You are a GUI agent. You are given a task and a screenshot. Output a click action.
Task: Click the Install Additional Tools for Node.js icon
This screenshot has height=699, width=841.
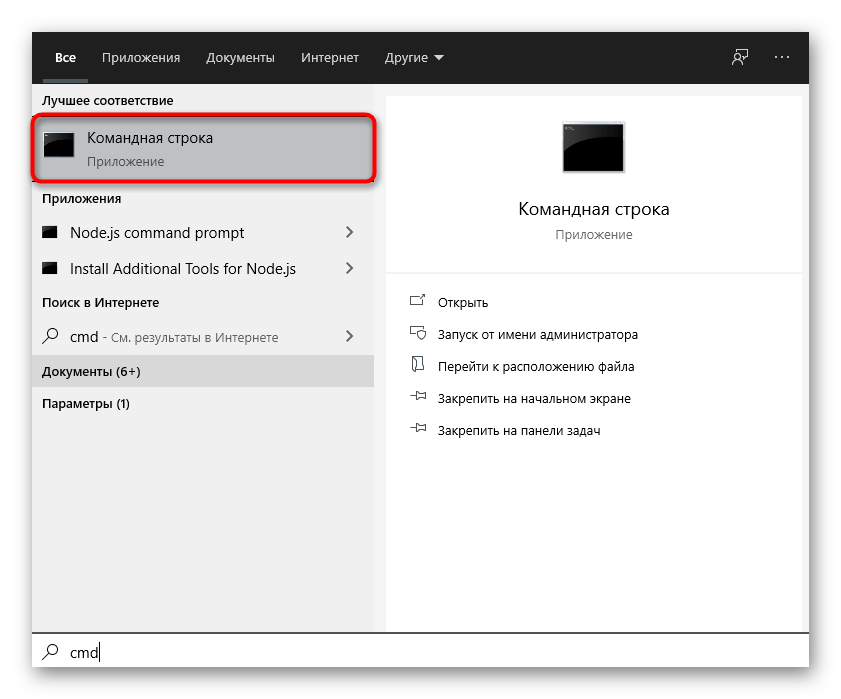[x=51, y=269]
